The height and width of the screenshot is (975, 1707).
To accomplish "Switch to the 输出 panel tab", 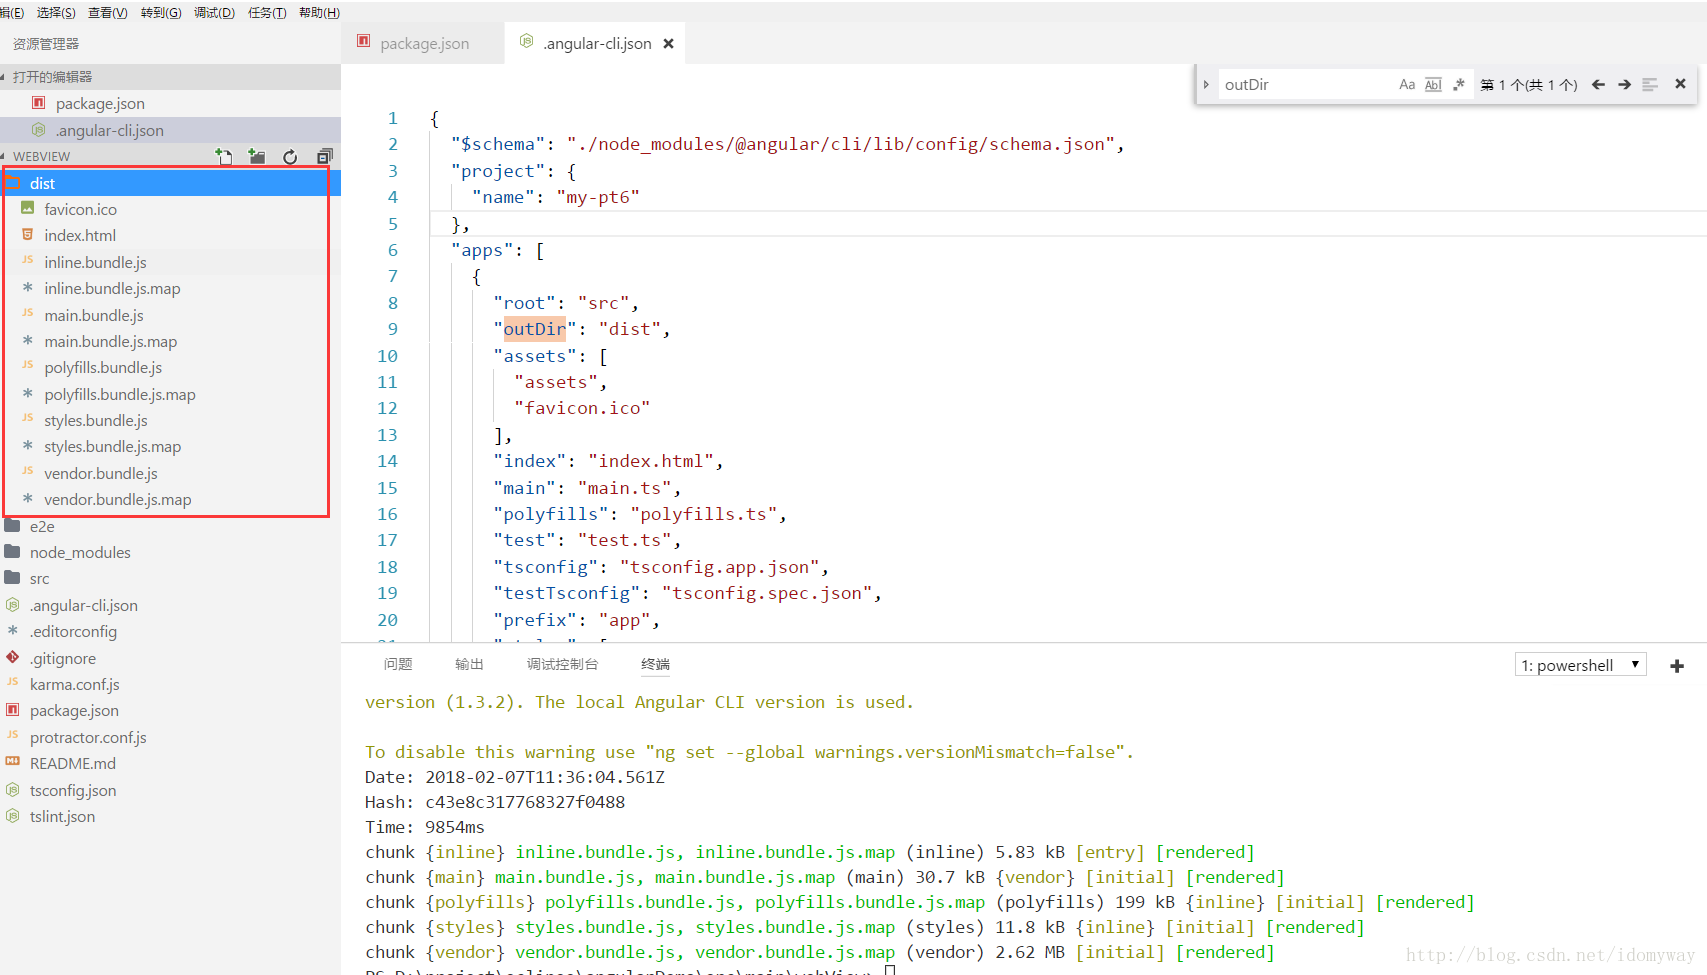I will [x=469, y=664].
